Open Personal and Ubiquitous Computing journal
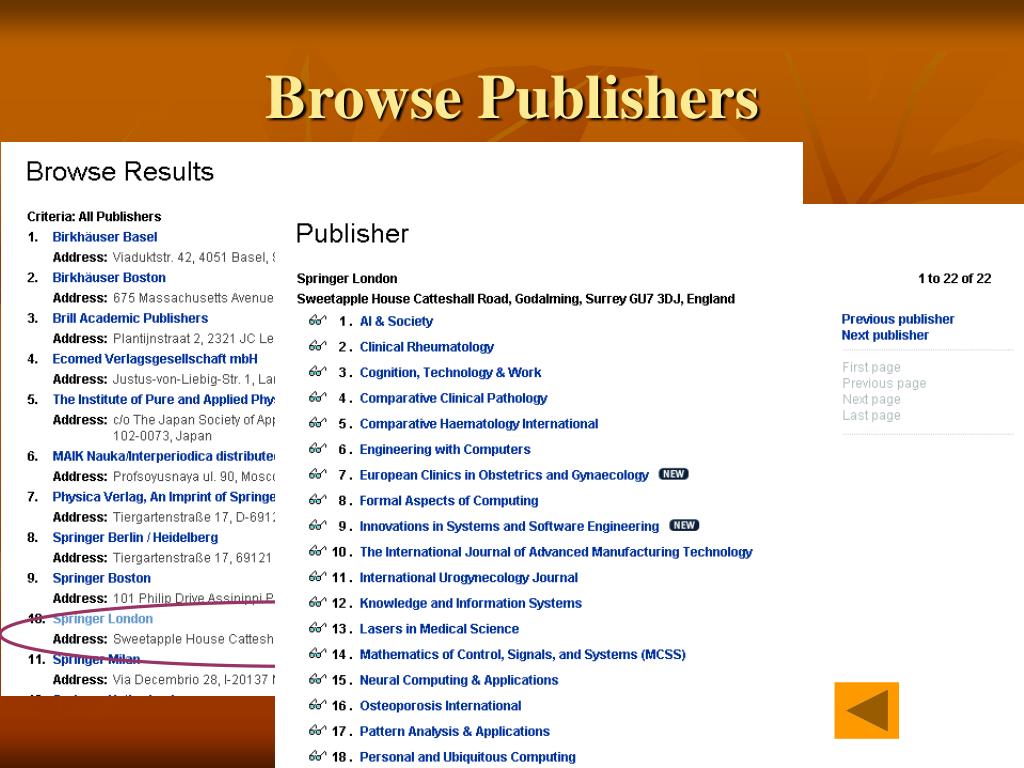 point(468,757)
